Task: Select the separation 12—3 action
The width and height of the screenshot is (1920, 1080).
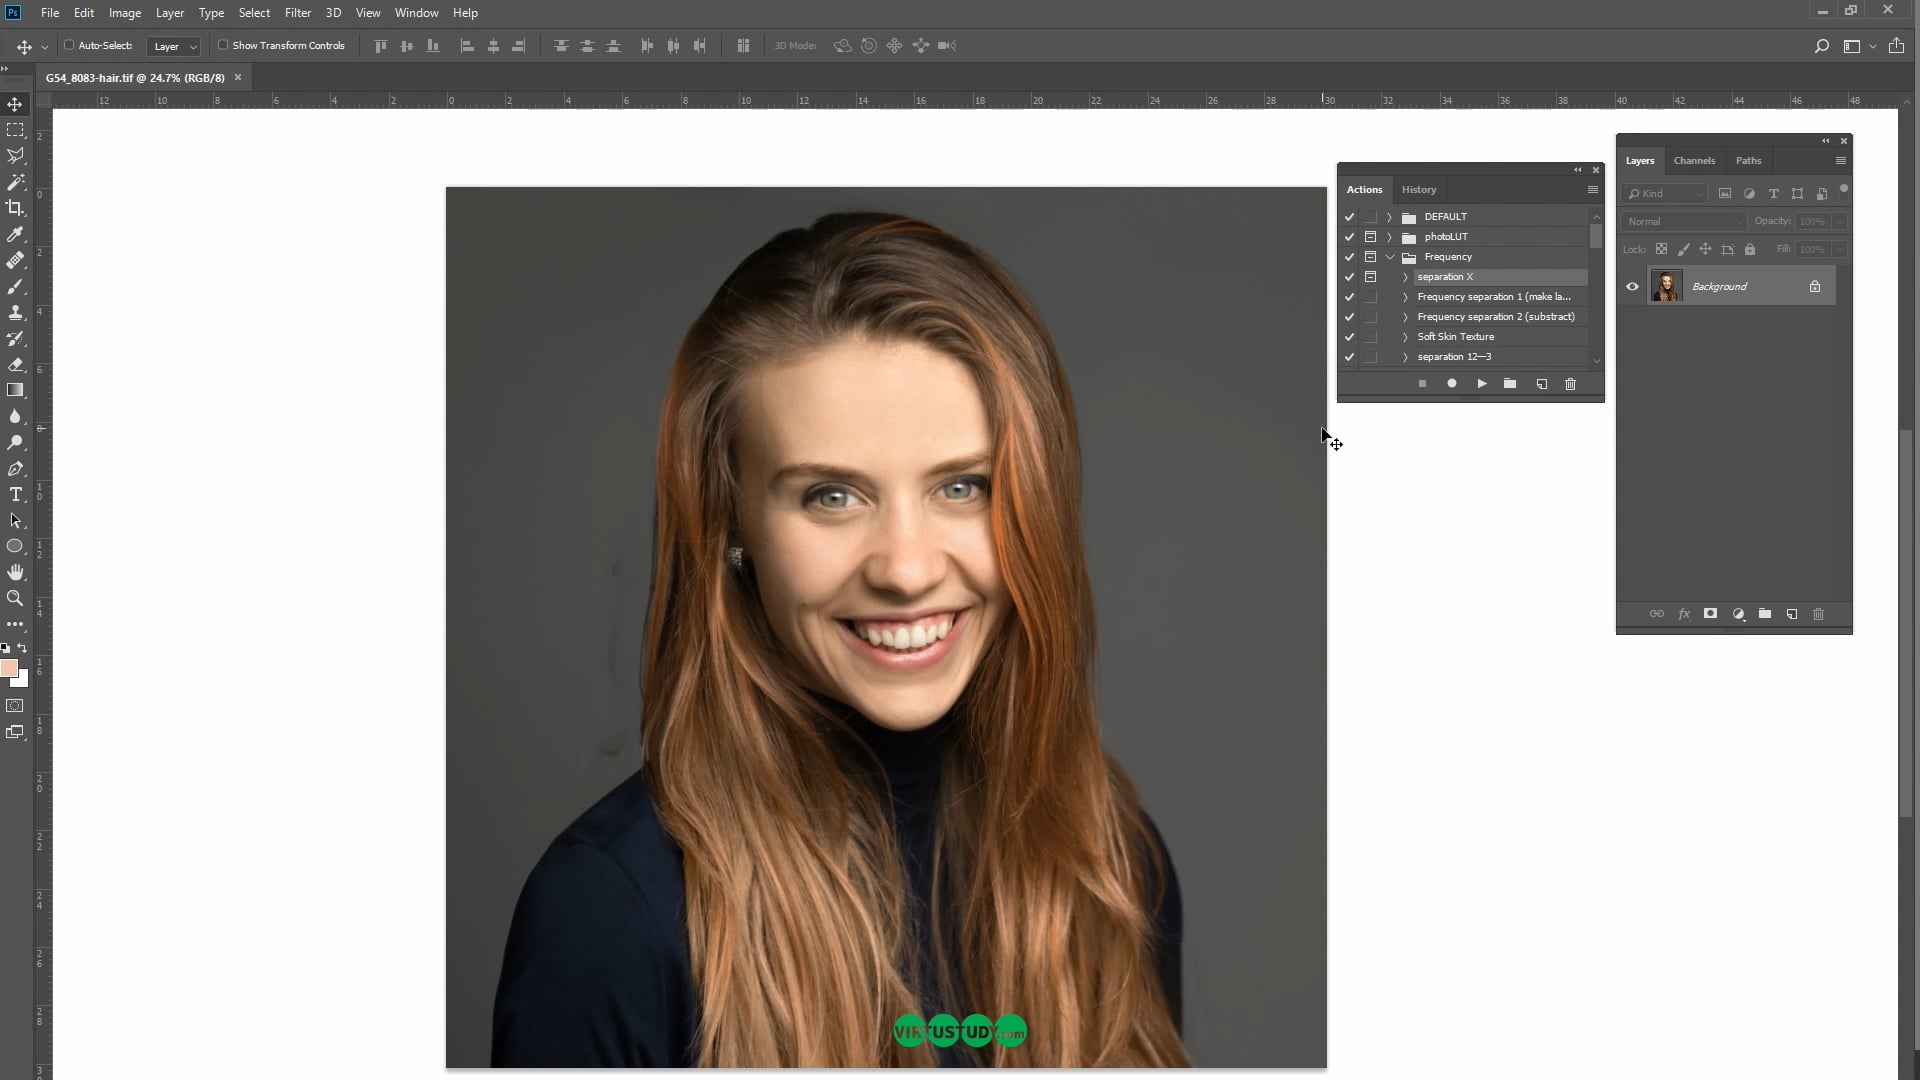Action: [x=1454, y=357]
